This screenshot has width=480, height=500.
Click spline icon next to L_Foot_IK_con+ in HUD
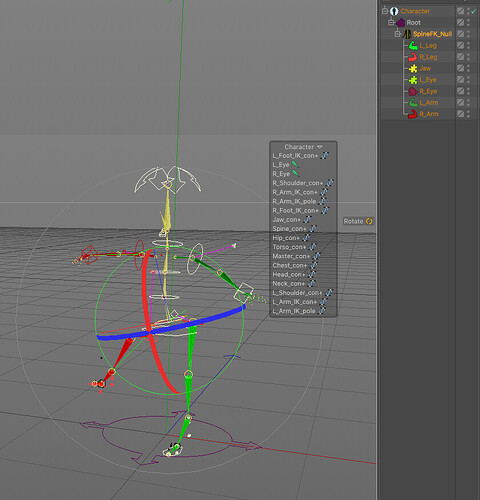tap(324, 156)
